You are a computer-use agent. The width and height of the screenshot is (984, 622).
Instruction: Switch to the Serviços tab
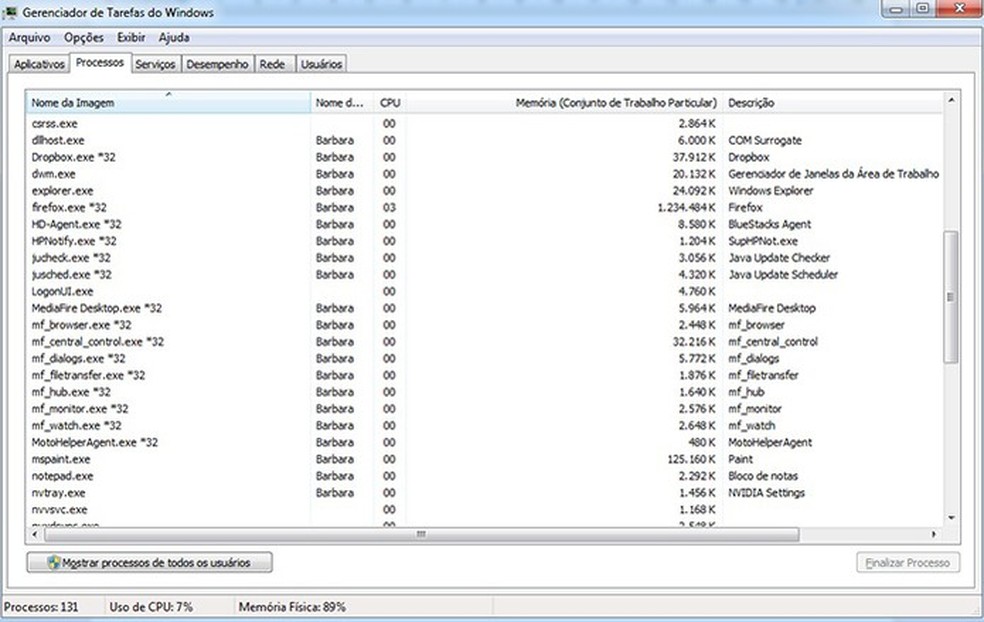click(155, 64)
